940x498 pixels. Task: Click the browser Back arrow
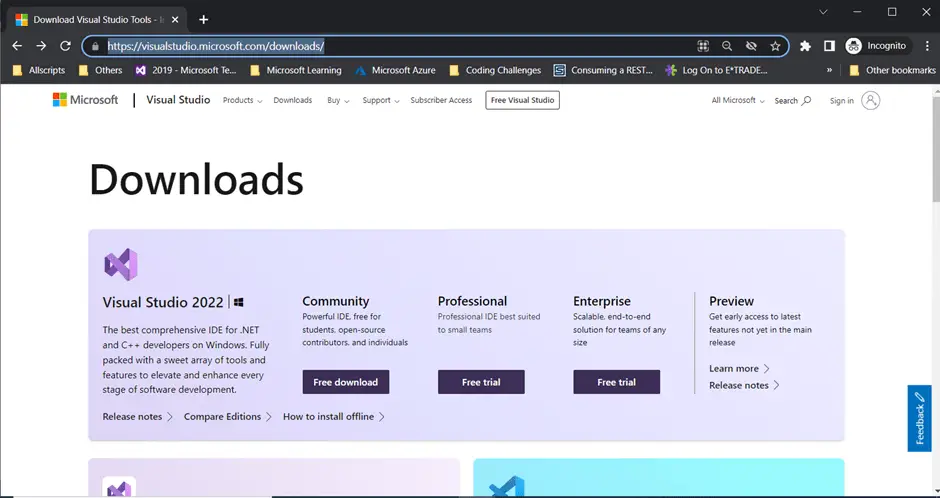17,46
